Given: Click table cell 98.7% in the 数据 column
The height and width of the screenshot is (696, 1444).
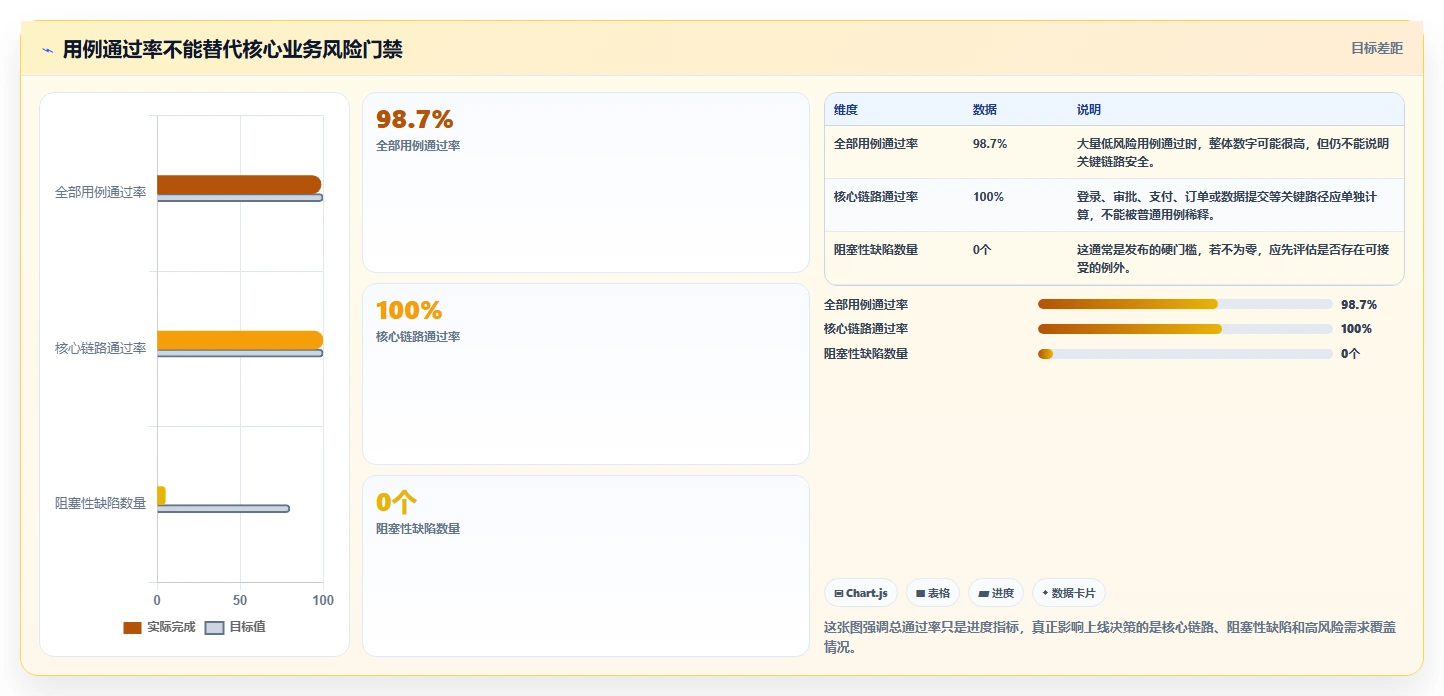Looking at the screenshot, I should pos(990,144).
